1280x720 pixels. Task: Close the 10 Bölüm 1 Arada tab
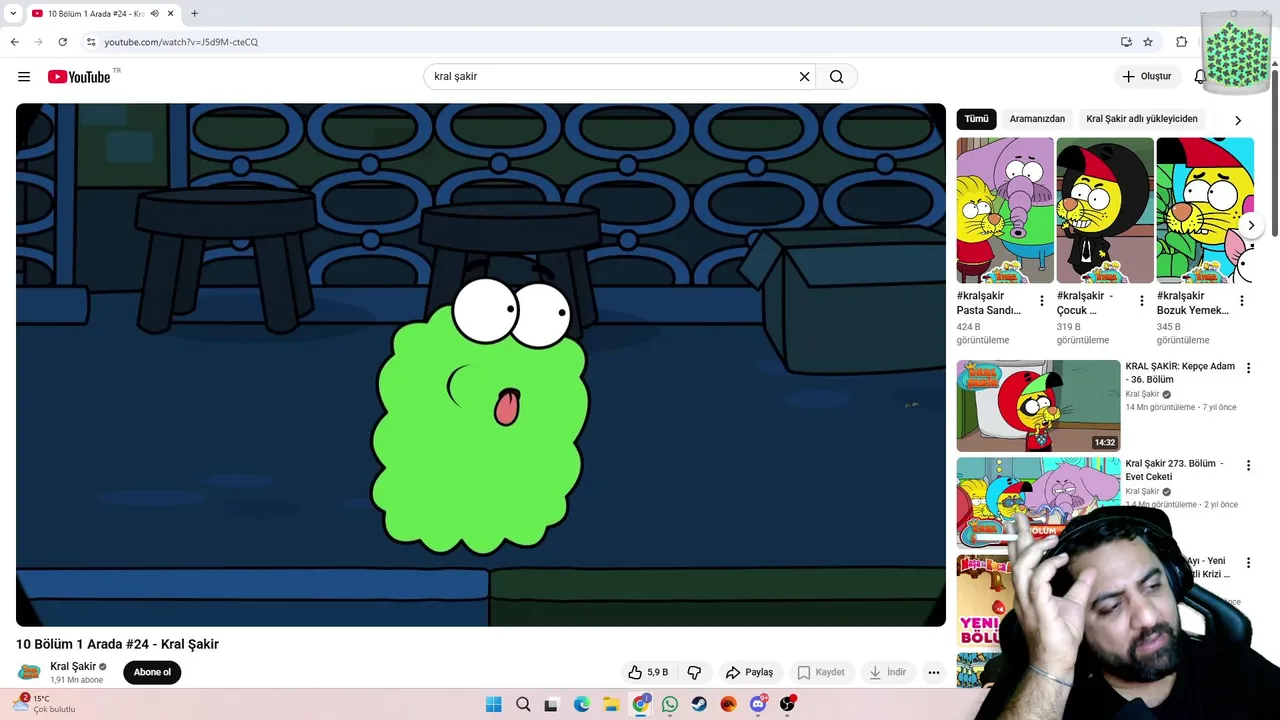pyautogui.click(x=171, y=14)
